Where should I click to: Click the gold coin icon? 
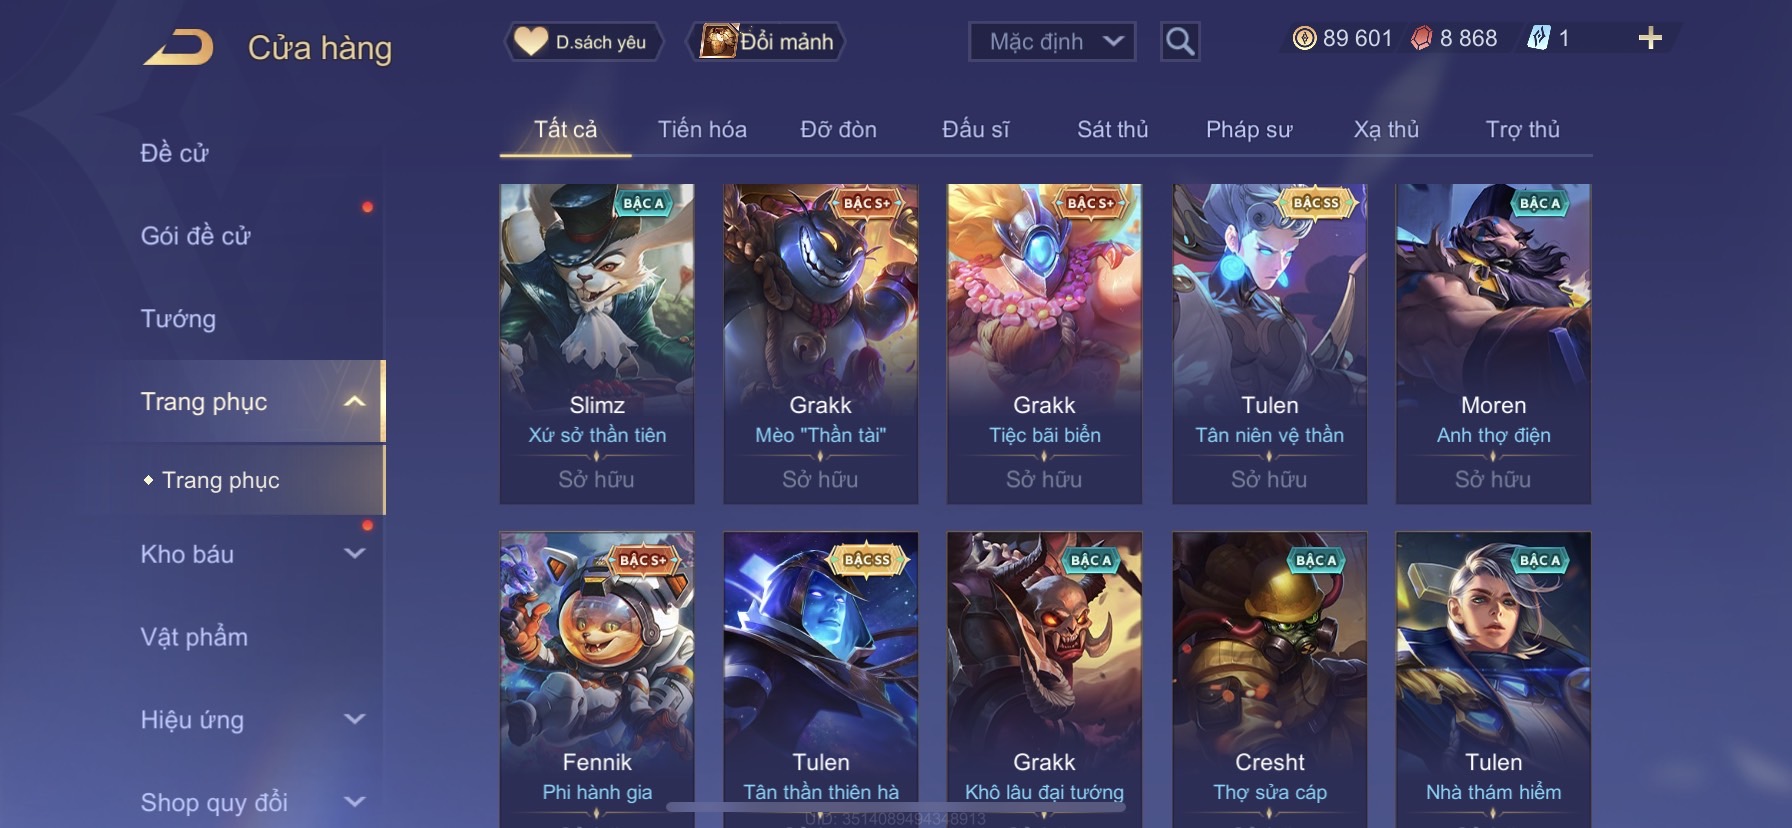[1304, 38]
